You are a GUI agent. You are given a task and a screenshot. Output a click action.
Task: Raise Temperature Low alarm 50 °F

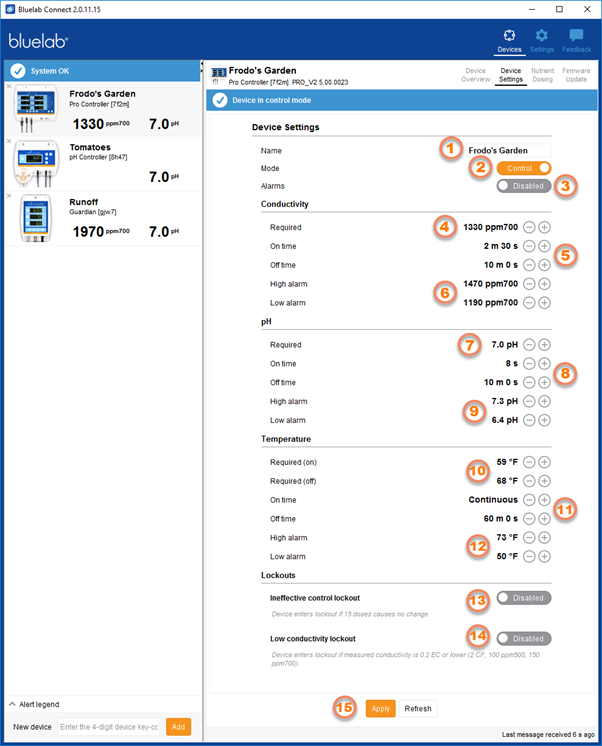click(544, 556)
